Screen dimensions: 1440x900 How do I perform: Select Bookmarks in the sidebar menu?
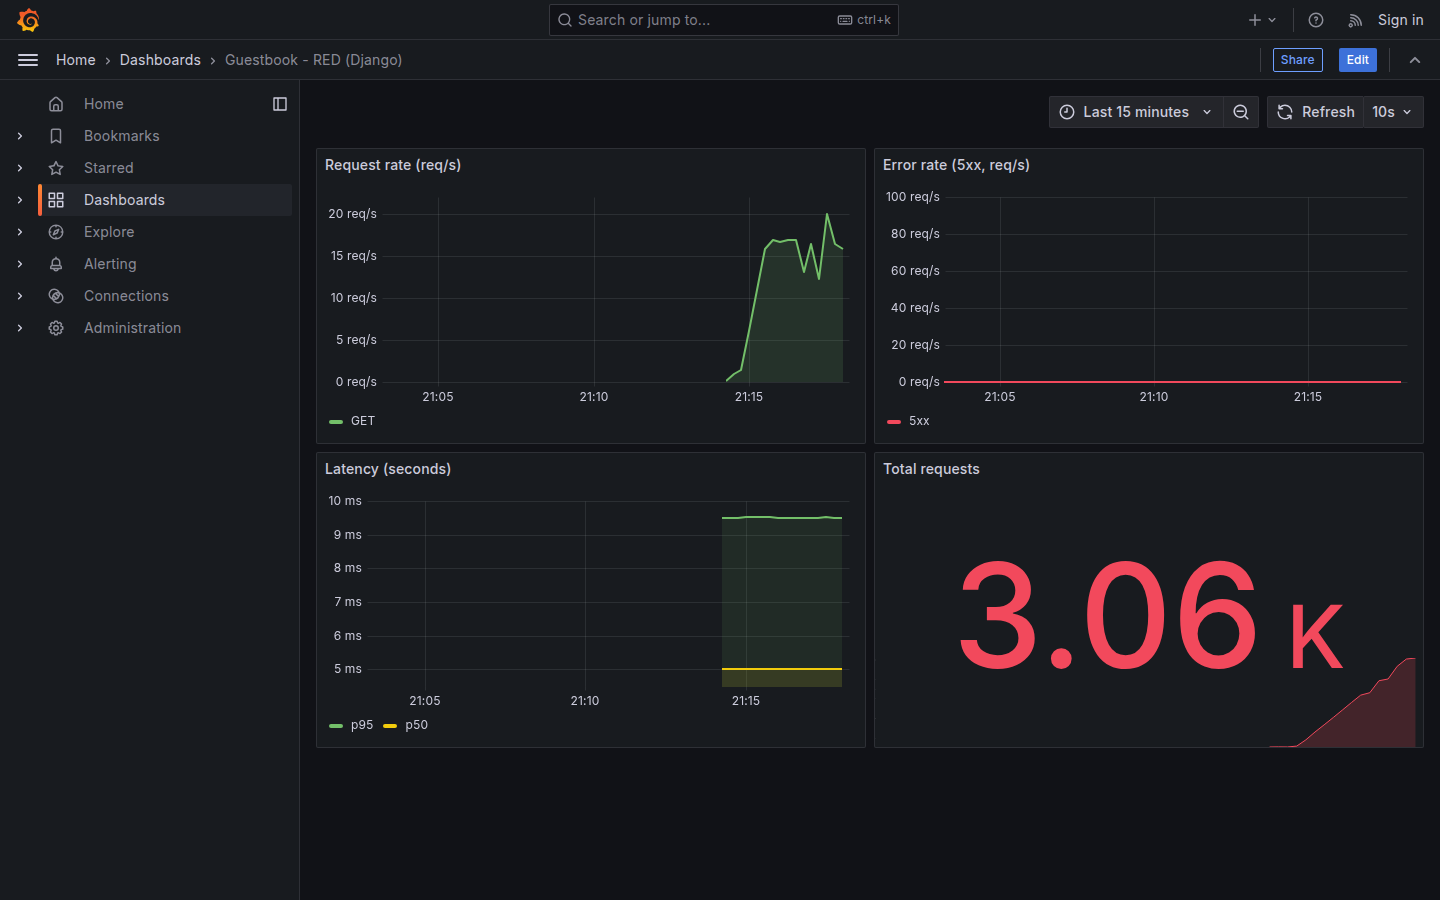pos(122,136)
